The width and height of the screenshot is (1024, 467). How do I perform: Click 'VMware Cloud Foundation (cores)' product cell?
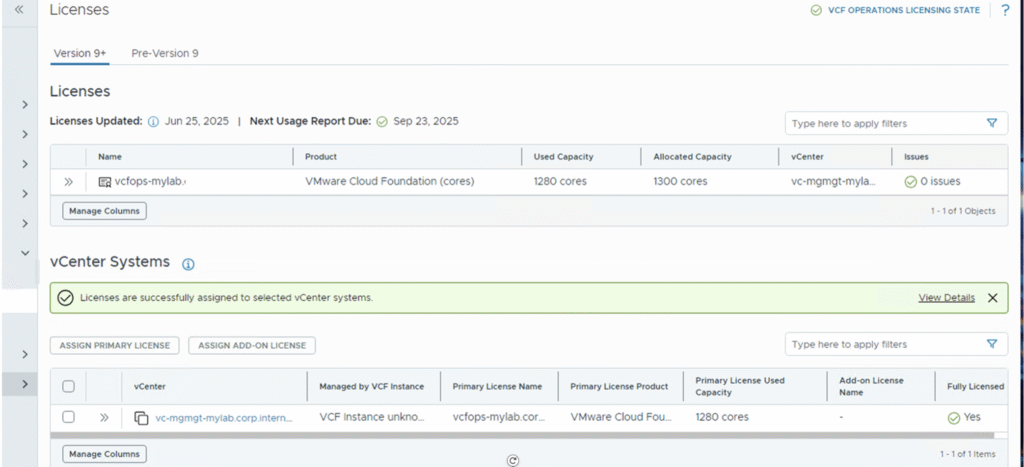[390, 182]
